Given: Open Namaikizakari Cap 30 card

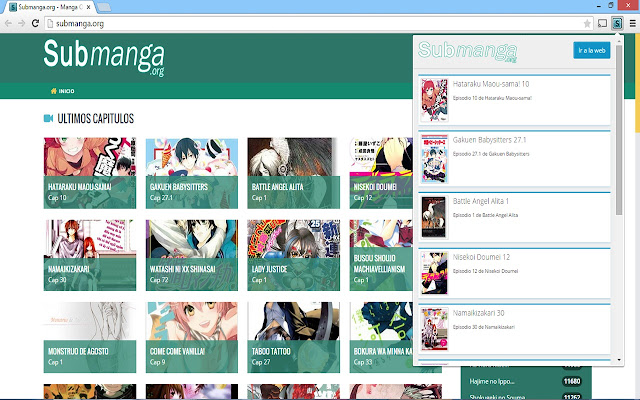Looking at the screenshot, I should [90, 255].
